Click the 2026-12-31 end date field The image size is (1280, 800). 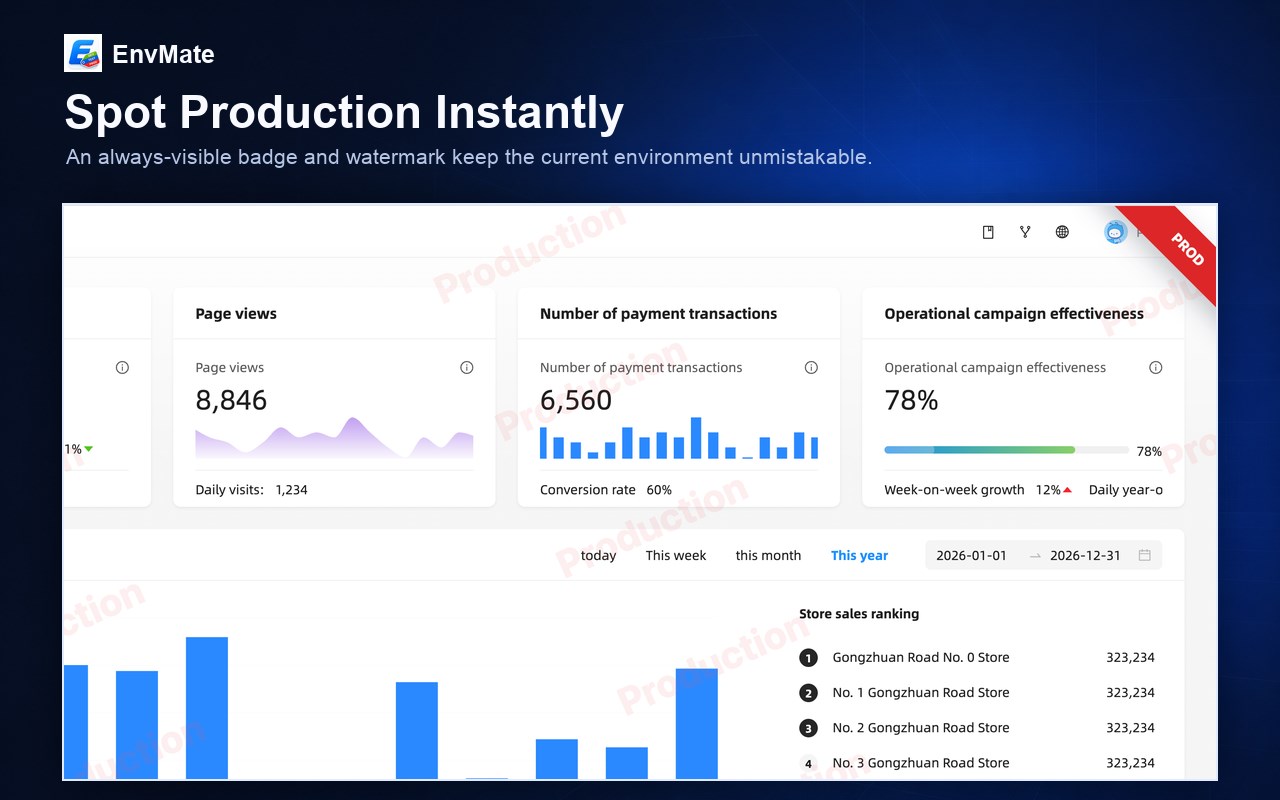[1085, 555]
